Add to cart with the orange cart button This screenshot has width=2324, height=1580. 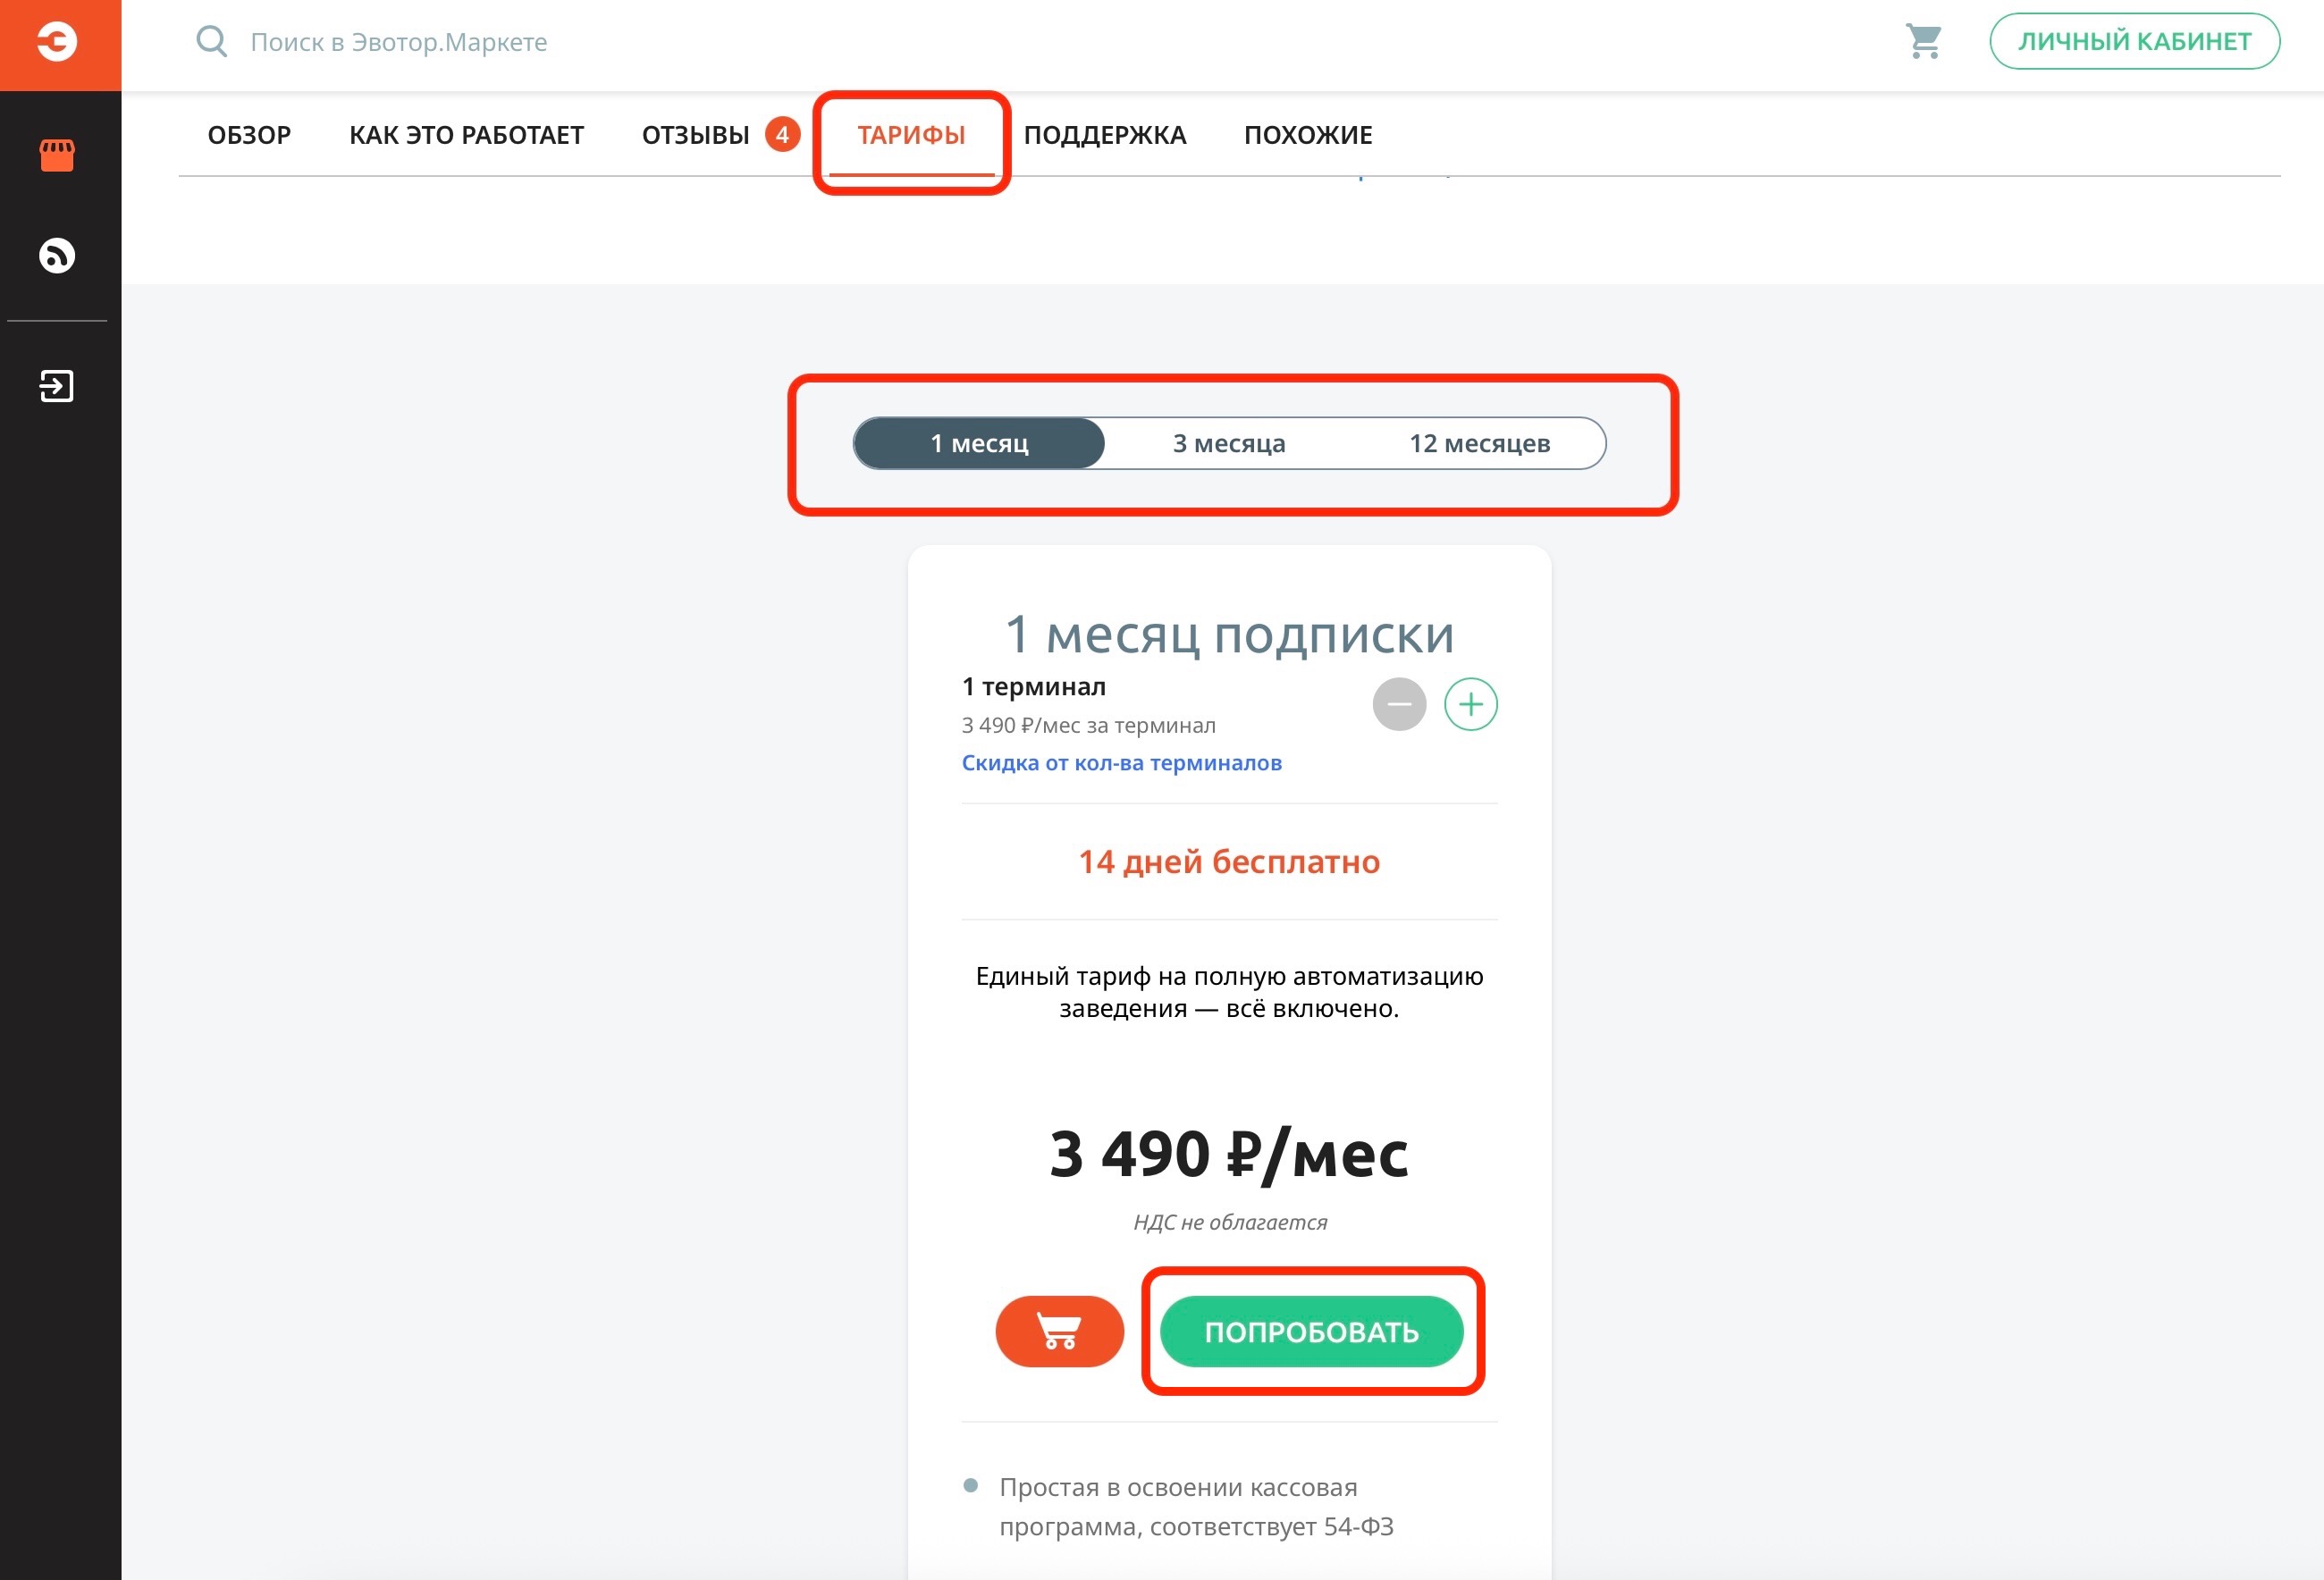tap(1059, 1331)
